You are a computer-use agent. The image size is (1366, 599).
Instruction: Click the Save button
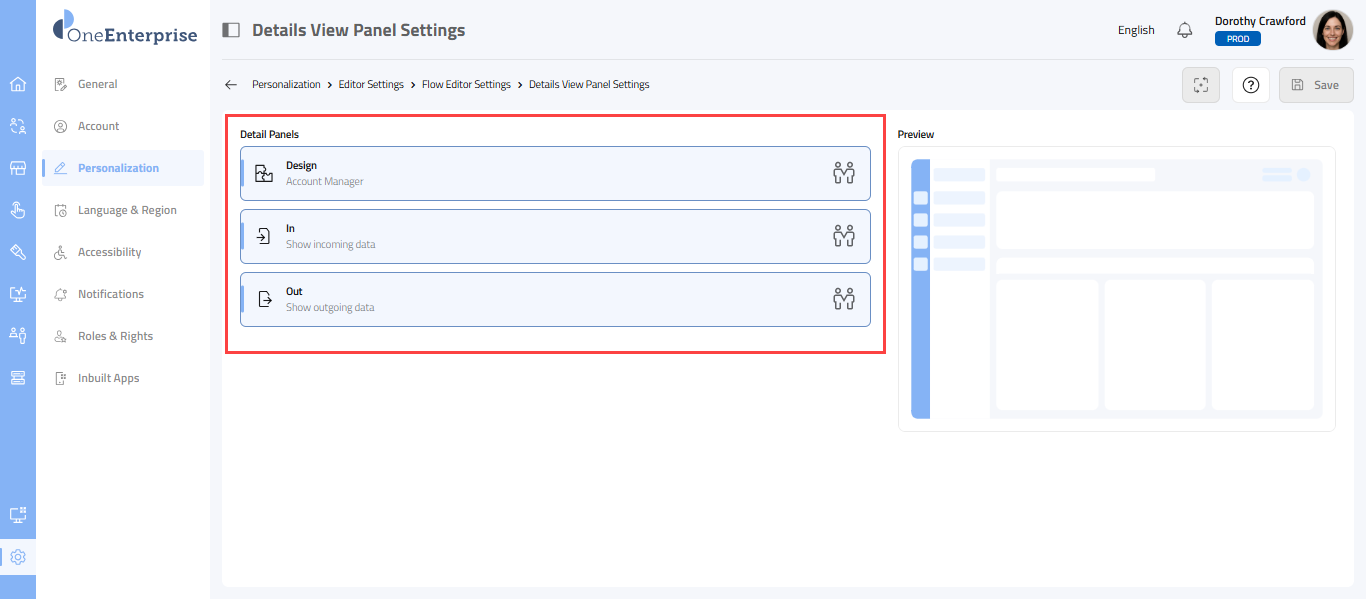coord(1315,85)
